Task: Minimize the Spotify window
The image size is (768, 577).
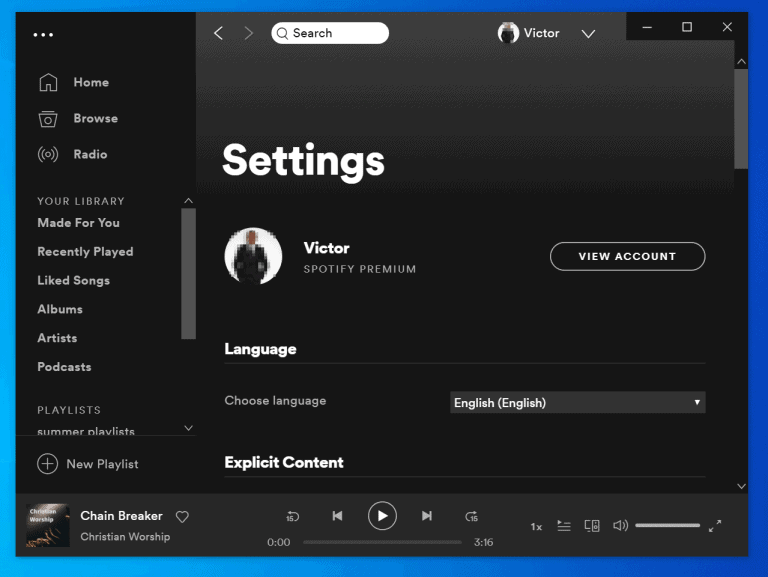Action: point(647,27)
